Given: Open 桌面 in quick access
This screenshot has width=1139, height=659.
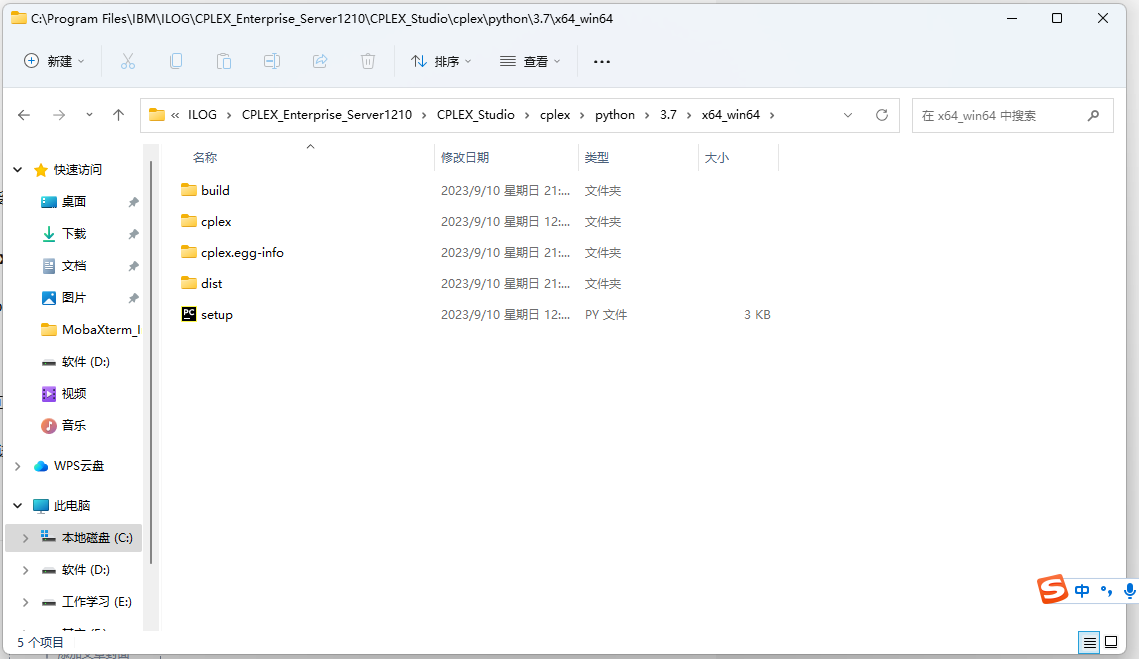Looking at the screenshot, I should coord(73,201).
